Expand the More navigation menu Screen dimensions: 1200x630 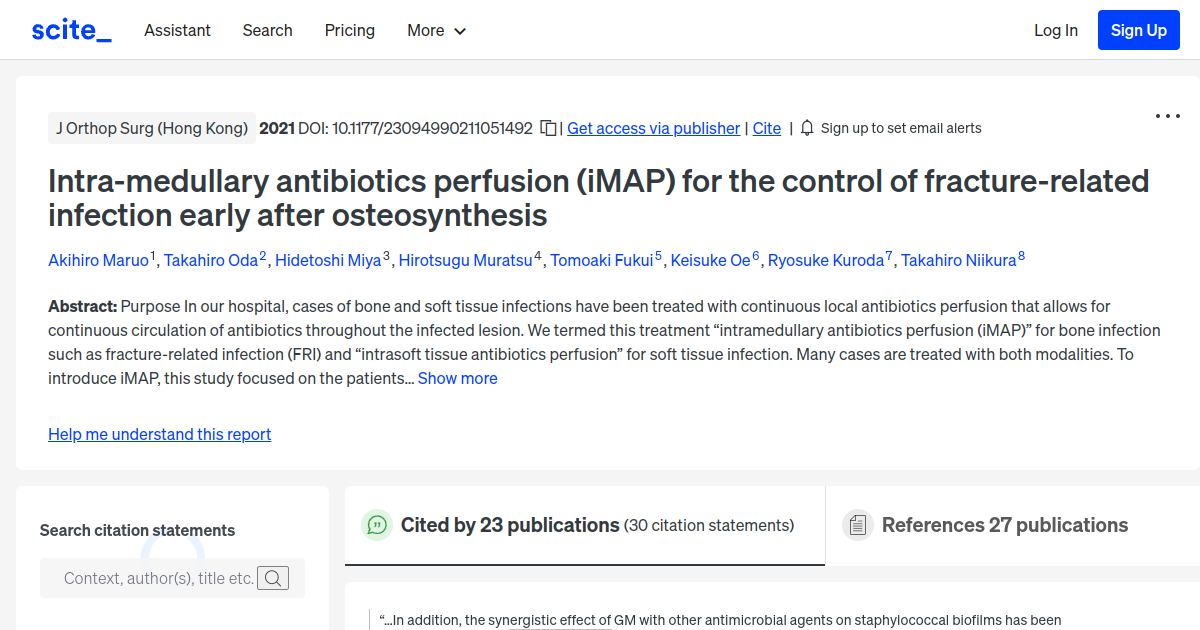[x=436, y=30]
